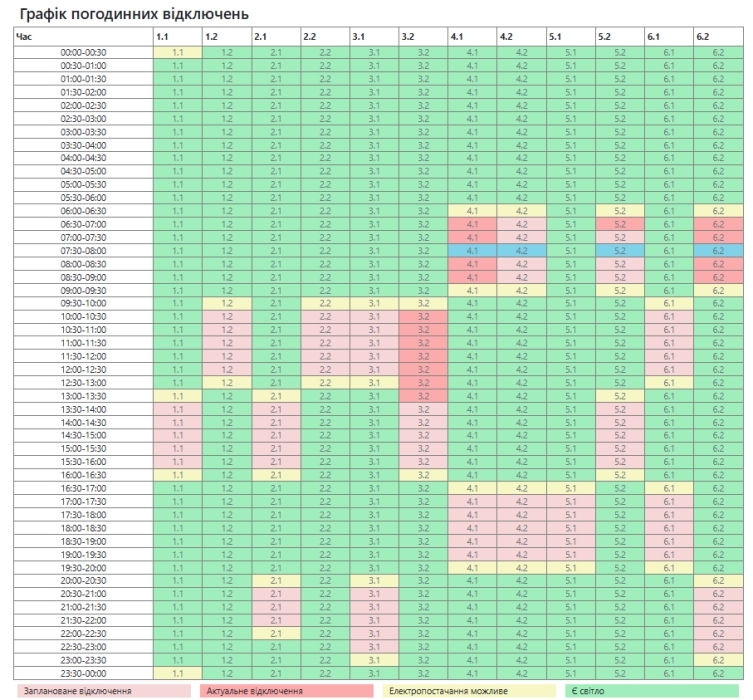The height and width of the screenshot is (700, 753).
Task: Select the 'Час' column header
Action: pyautogui.click(x=23, y=37)
